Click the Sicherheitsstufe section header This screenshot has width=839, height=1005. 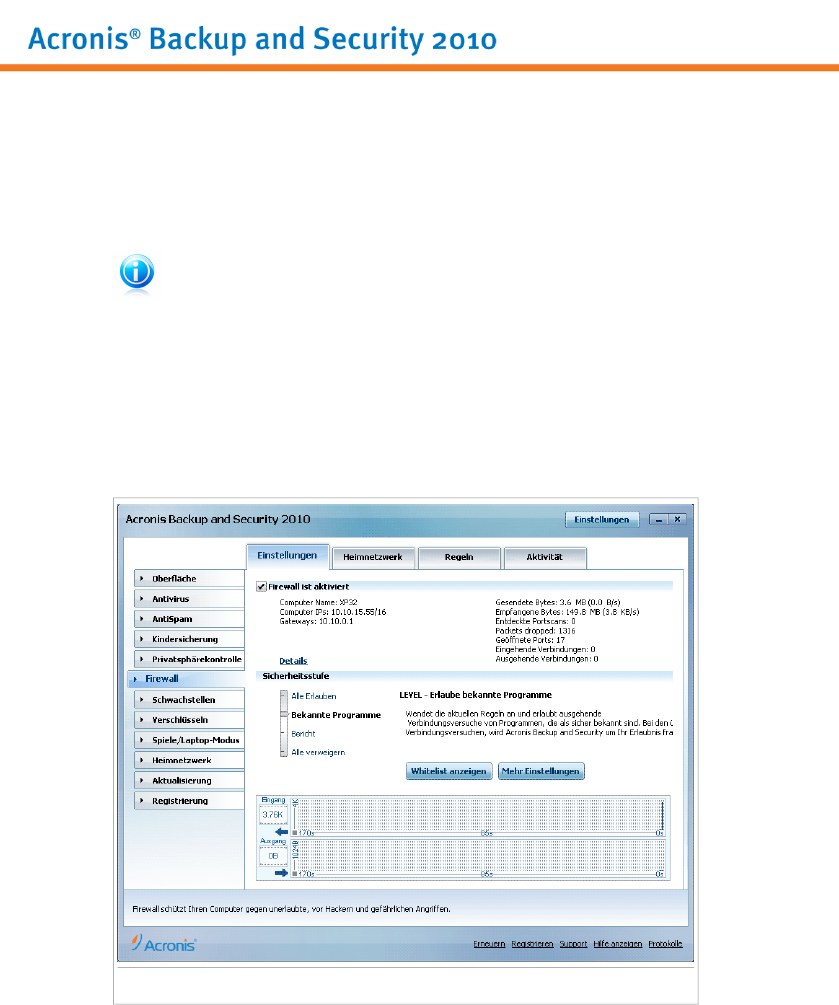(x=295, y=676)
